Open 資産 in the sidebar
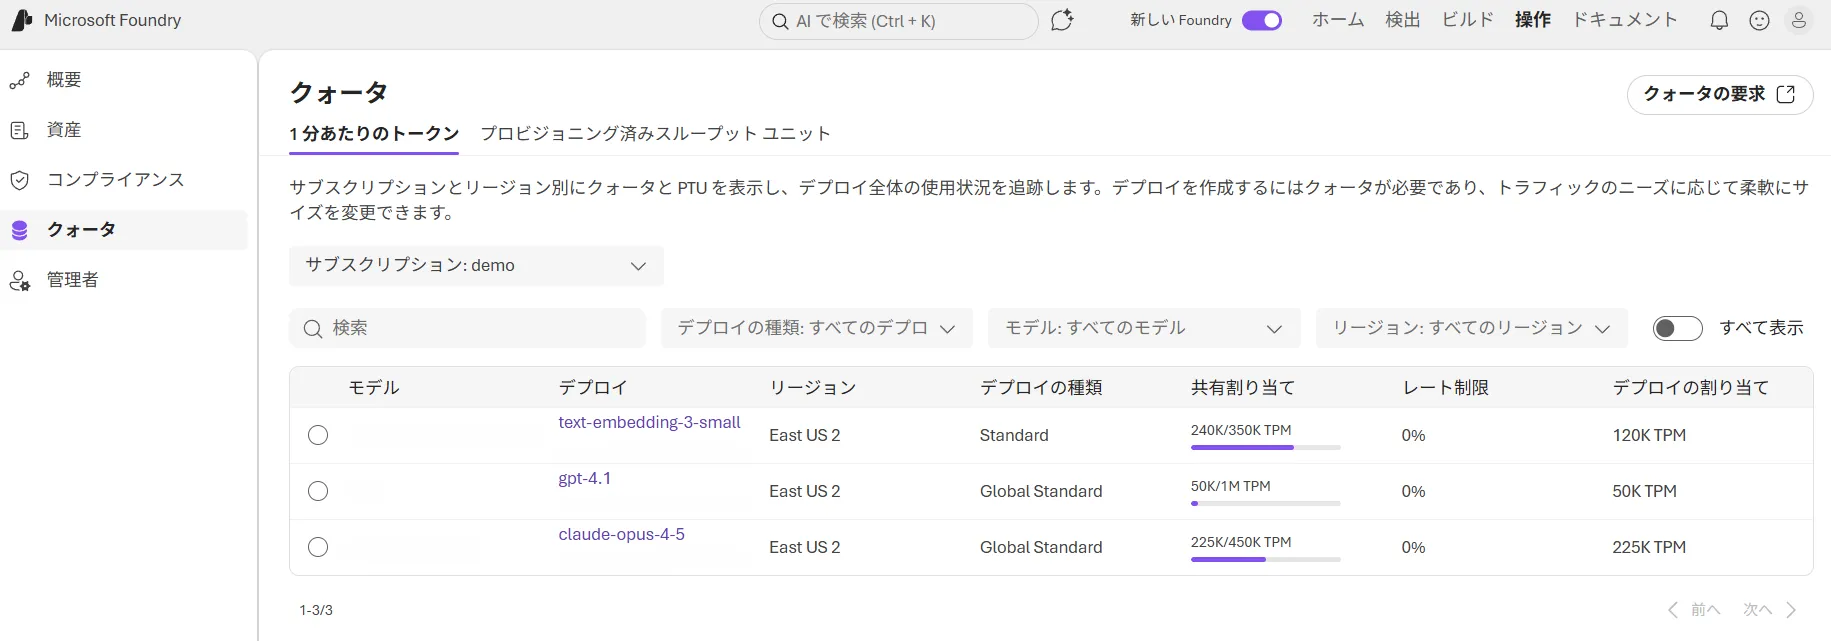Screen dimensions: 1831x641 point(124,130)
